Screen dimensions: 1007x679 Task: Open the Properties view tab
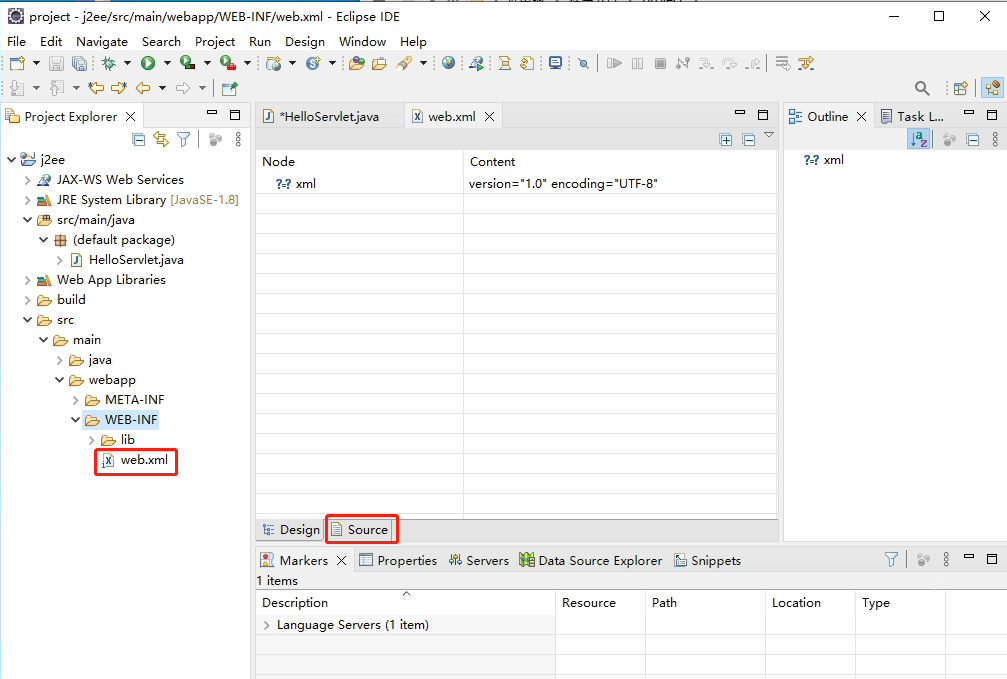(x=398, y=560)
